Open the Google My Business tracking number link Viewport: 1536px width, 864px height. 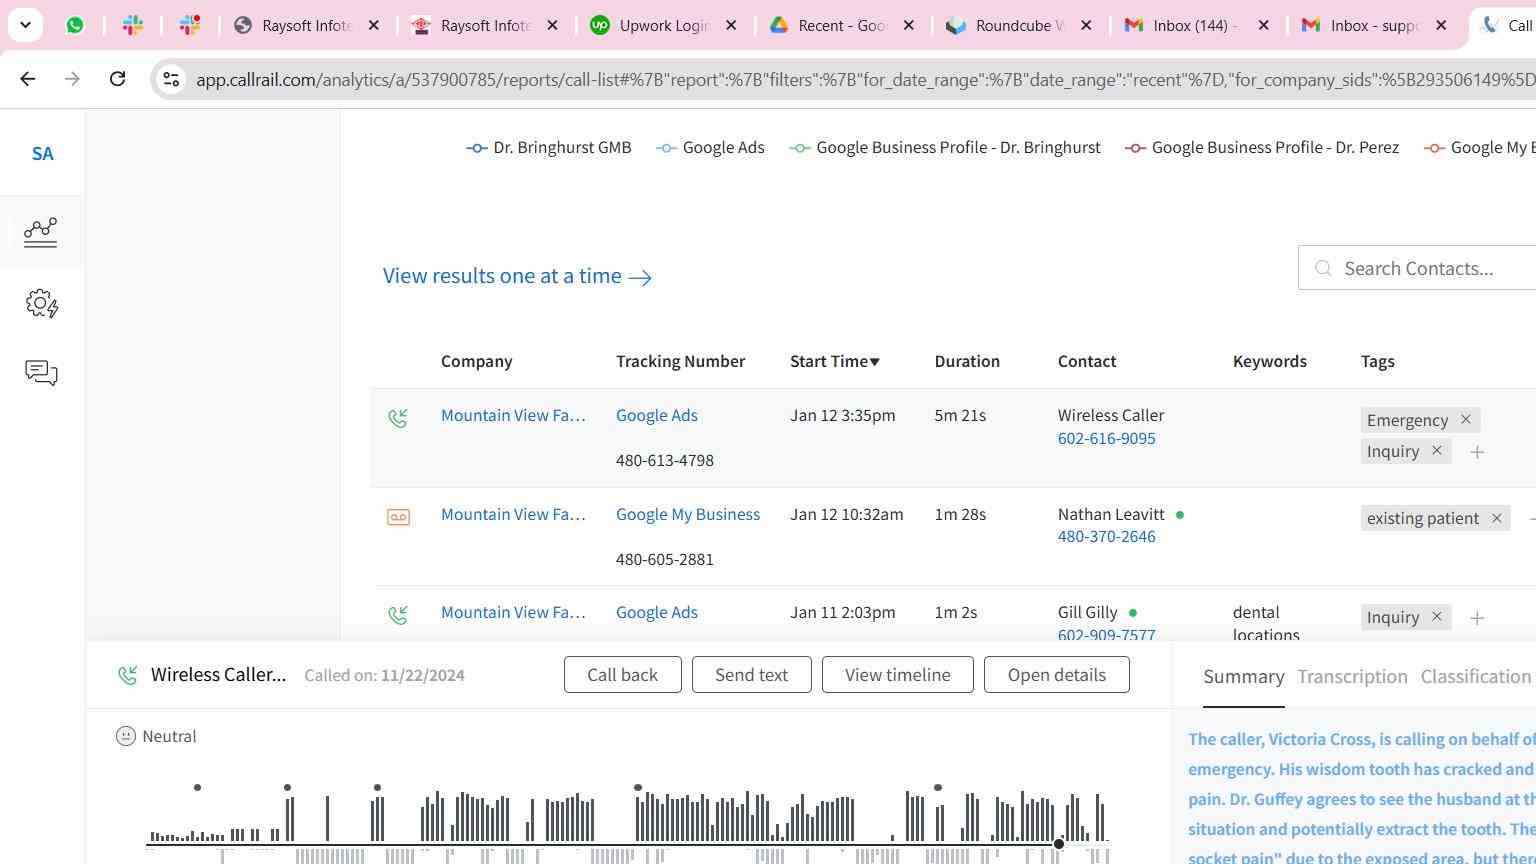tap(688, 514)
